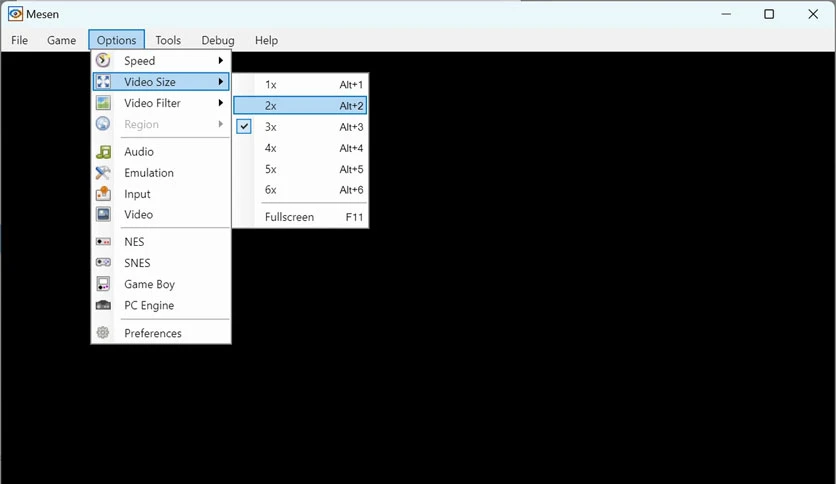Click the Video Filter menu entry
836x484 pixels.
coord(161,103)
